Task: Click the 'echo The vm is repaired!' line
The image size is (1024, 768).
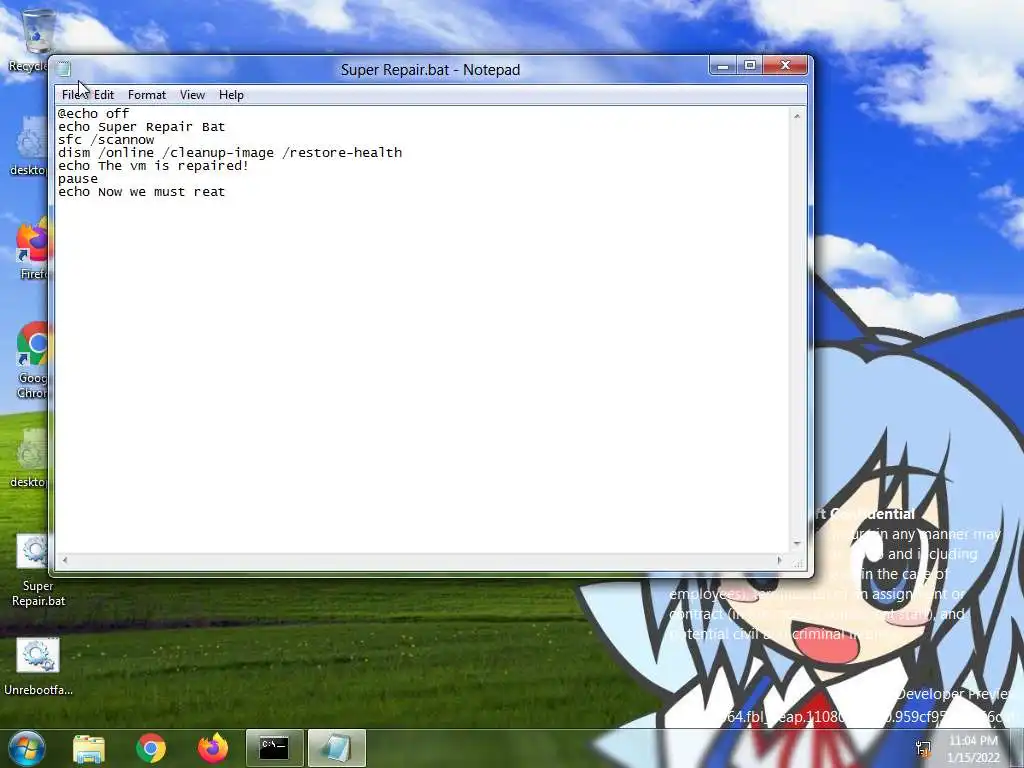Action: coord(153,166)
